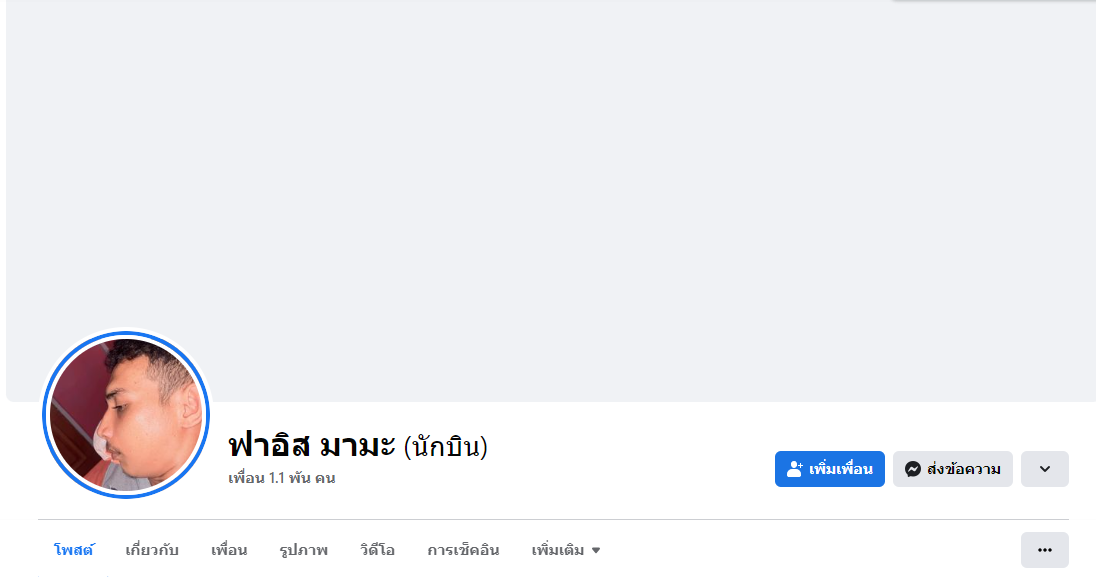
Task: Click the nickname (นักบิน) beside the name
Action: (x=445, y=446)
